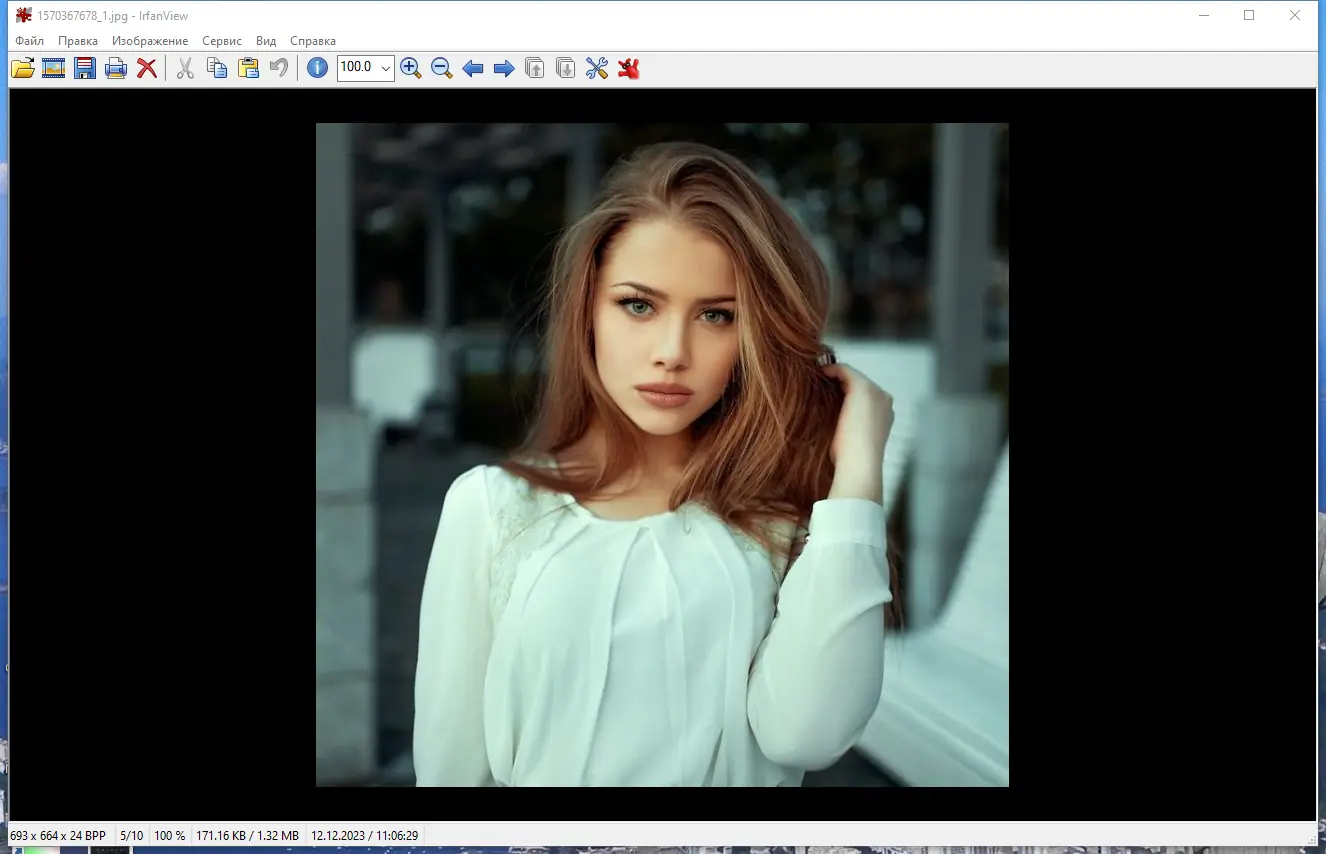Click the displayed portrait photo
Viewport: 1326px width, 854px height.
(662, 455)
